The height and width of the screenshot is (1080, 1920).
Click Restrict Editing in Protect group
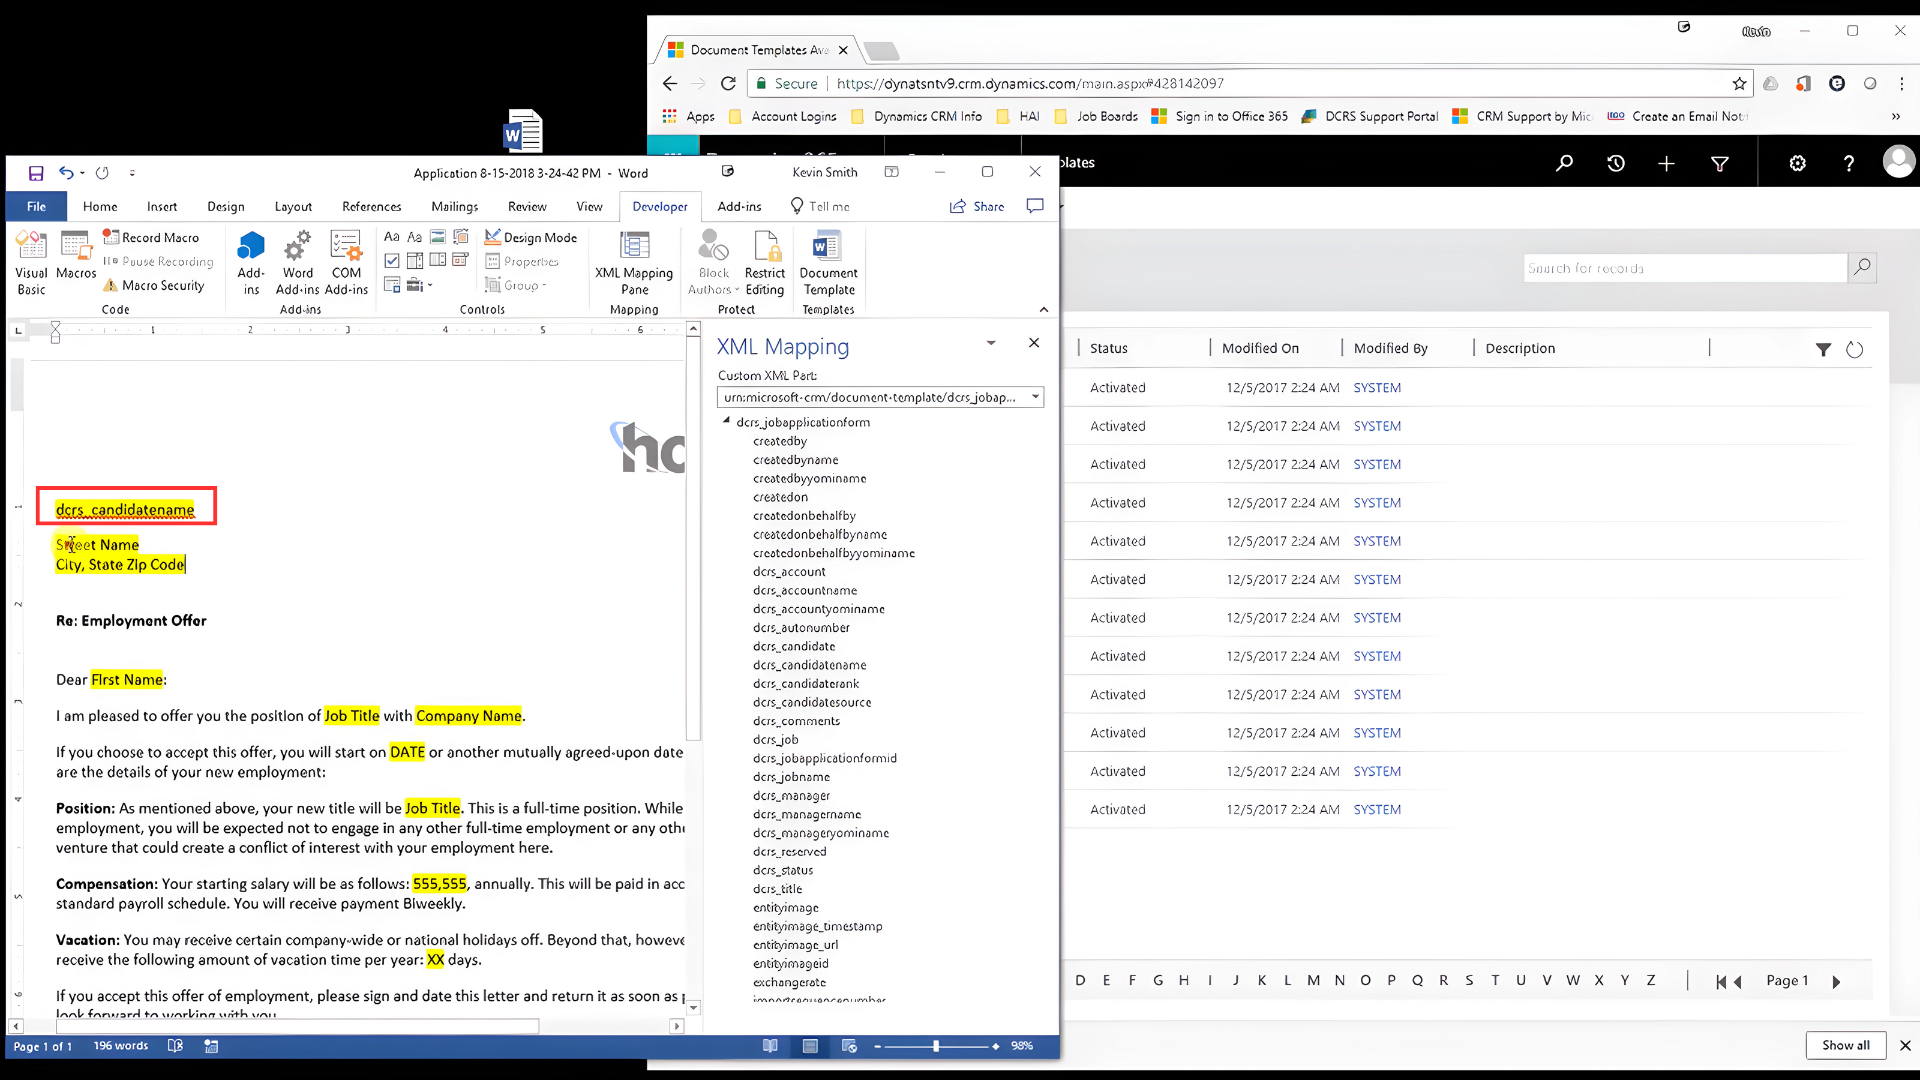tap(765, 263)
